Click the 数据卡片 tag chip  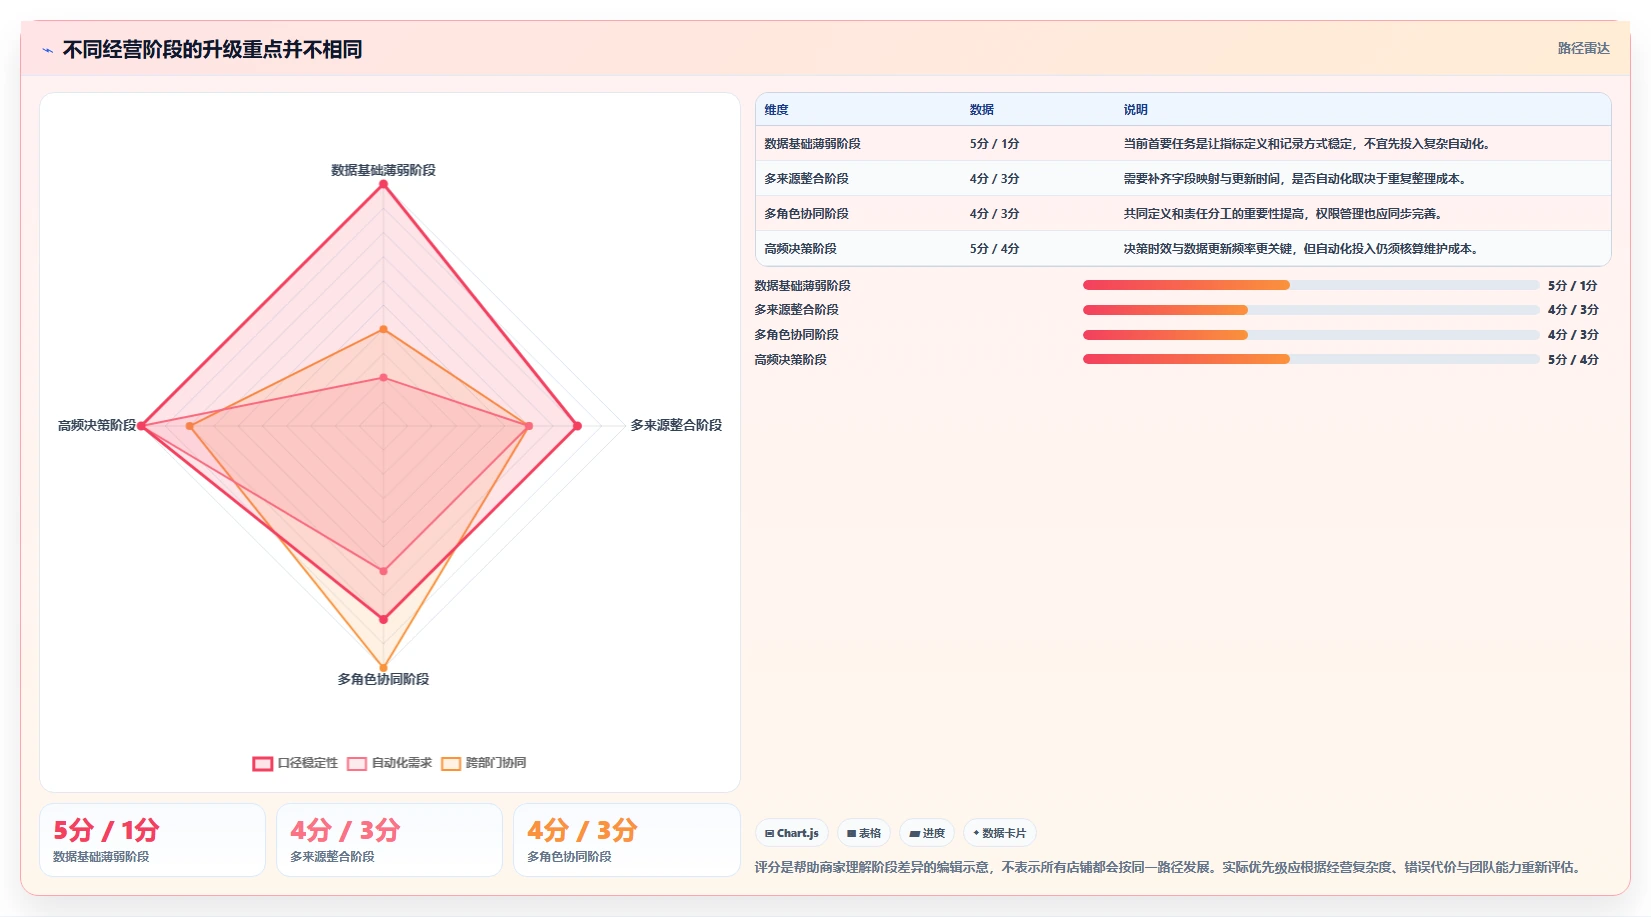tap(999, 833)
